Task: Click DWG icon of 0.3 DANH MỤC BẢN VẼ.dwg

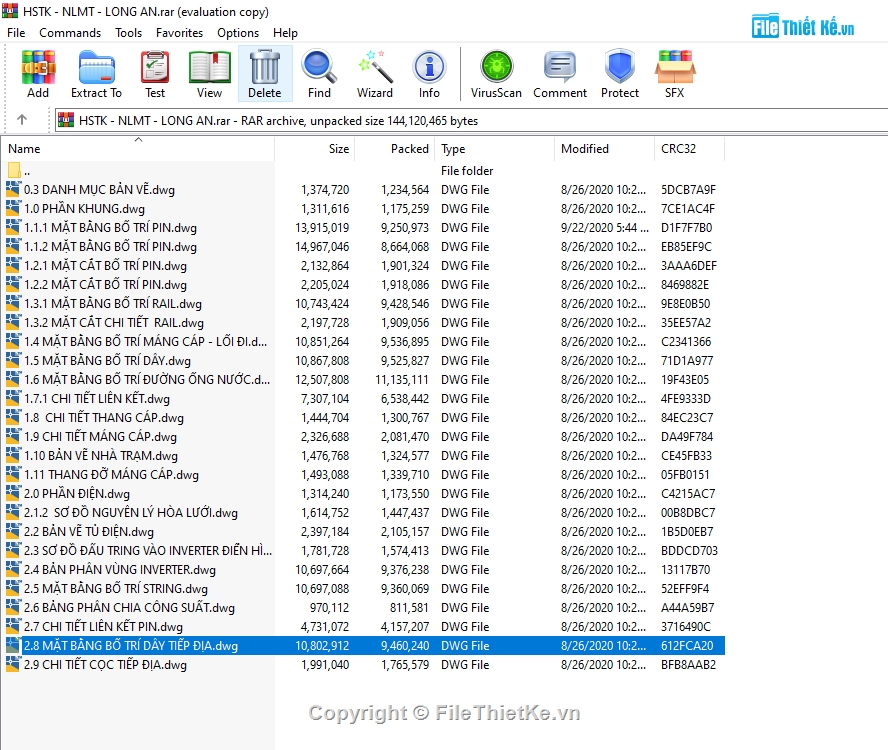Action: tap(14, 189)
